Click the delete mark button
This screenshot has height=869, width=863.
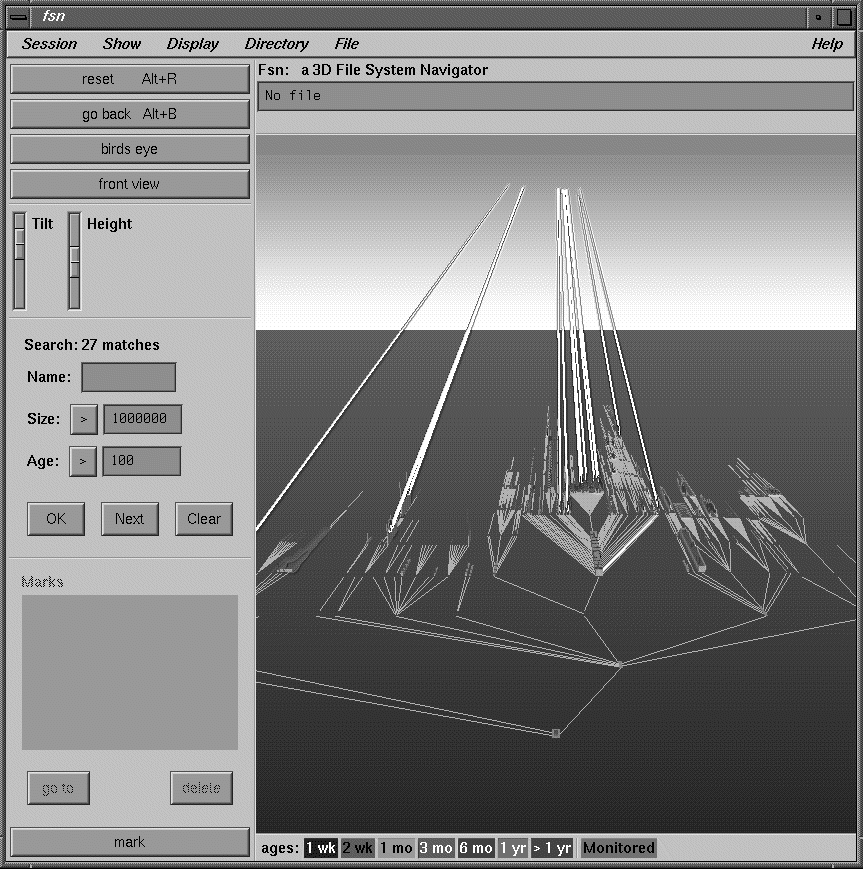pyautogui.click(x=201, y=788)
